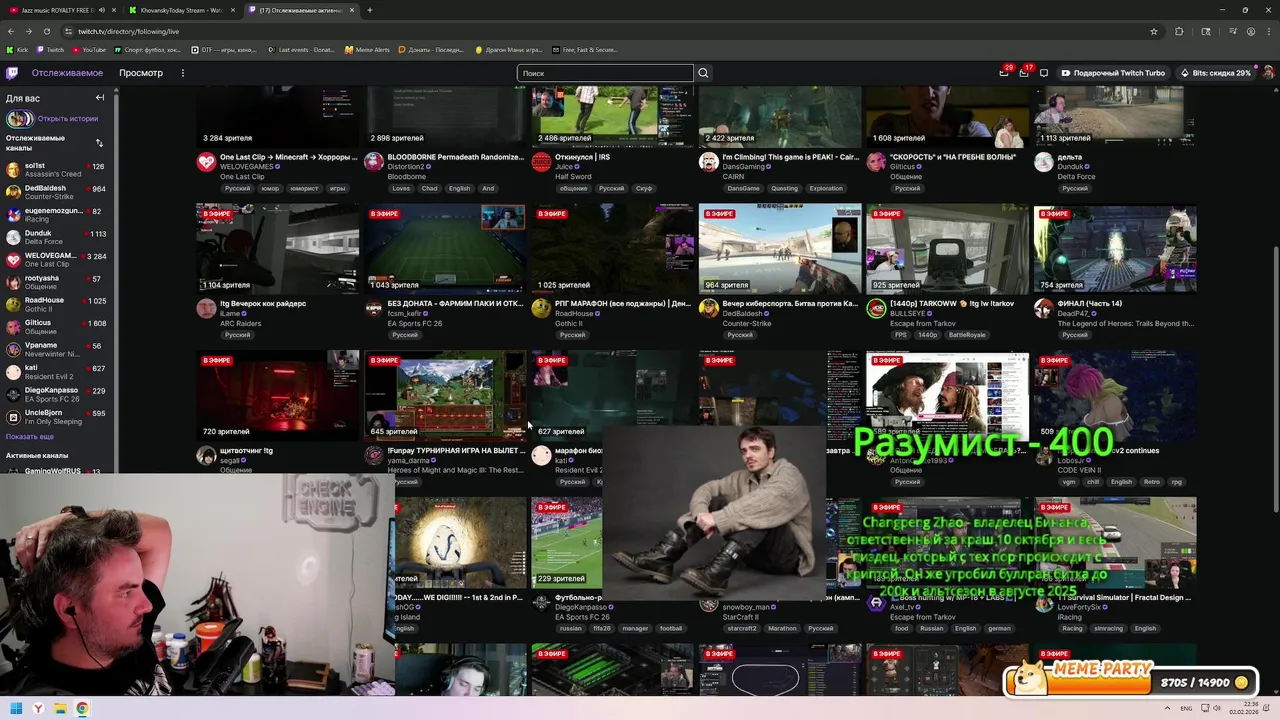Collapse the Для вас sidebar

(100, 98)
